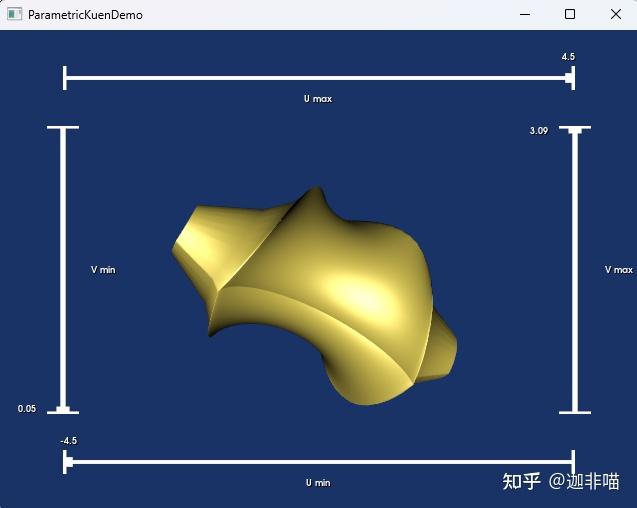This screenshot has width=637, height=508.
Task: Click the "V max" label
Action: (619, 270)
